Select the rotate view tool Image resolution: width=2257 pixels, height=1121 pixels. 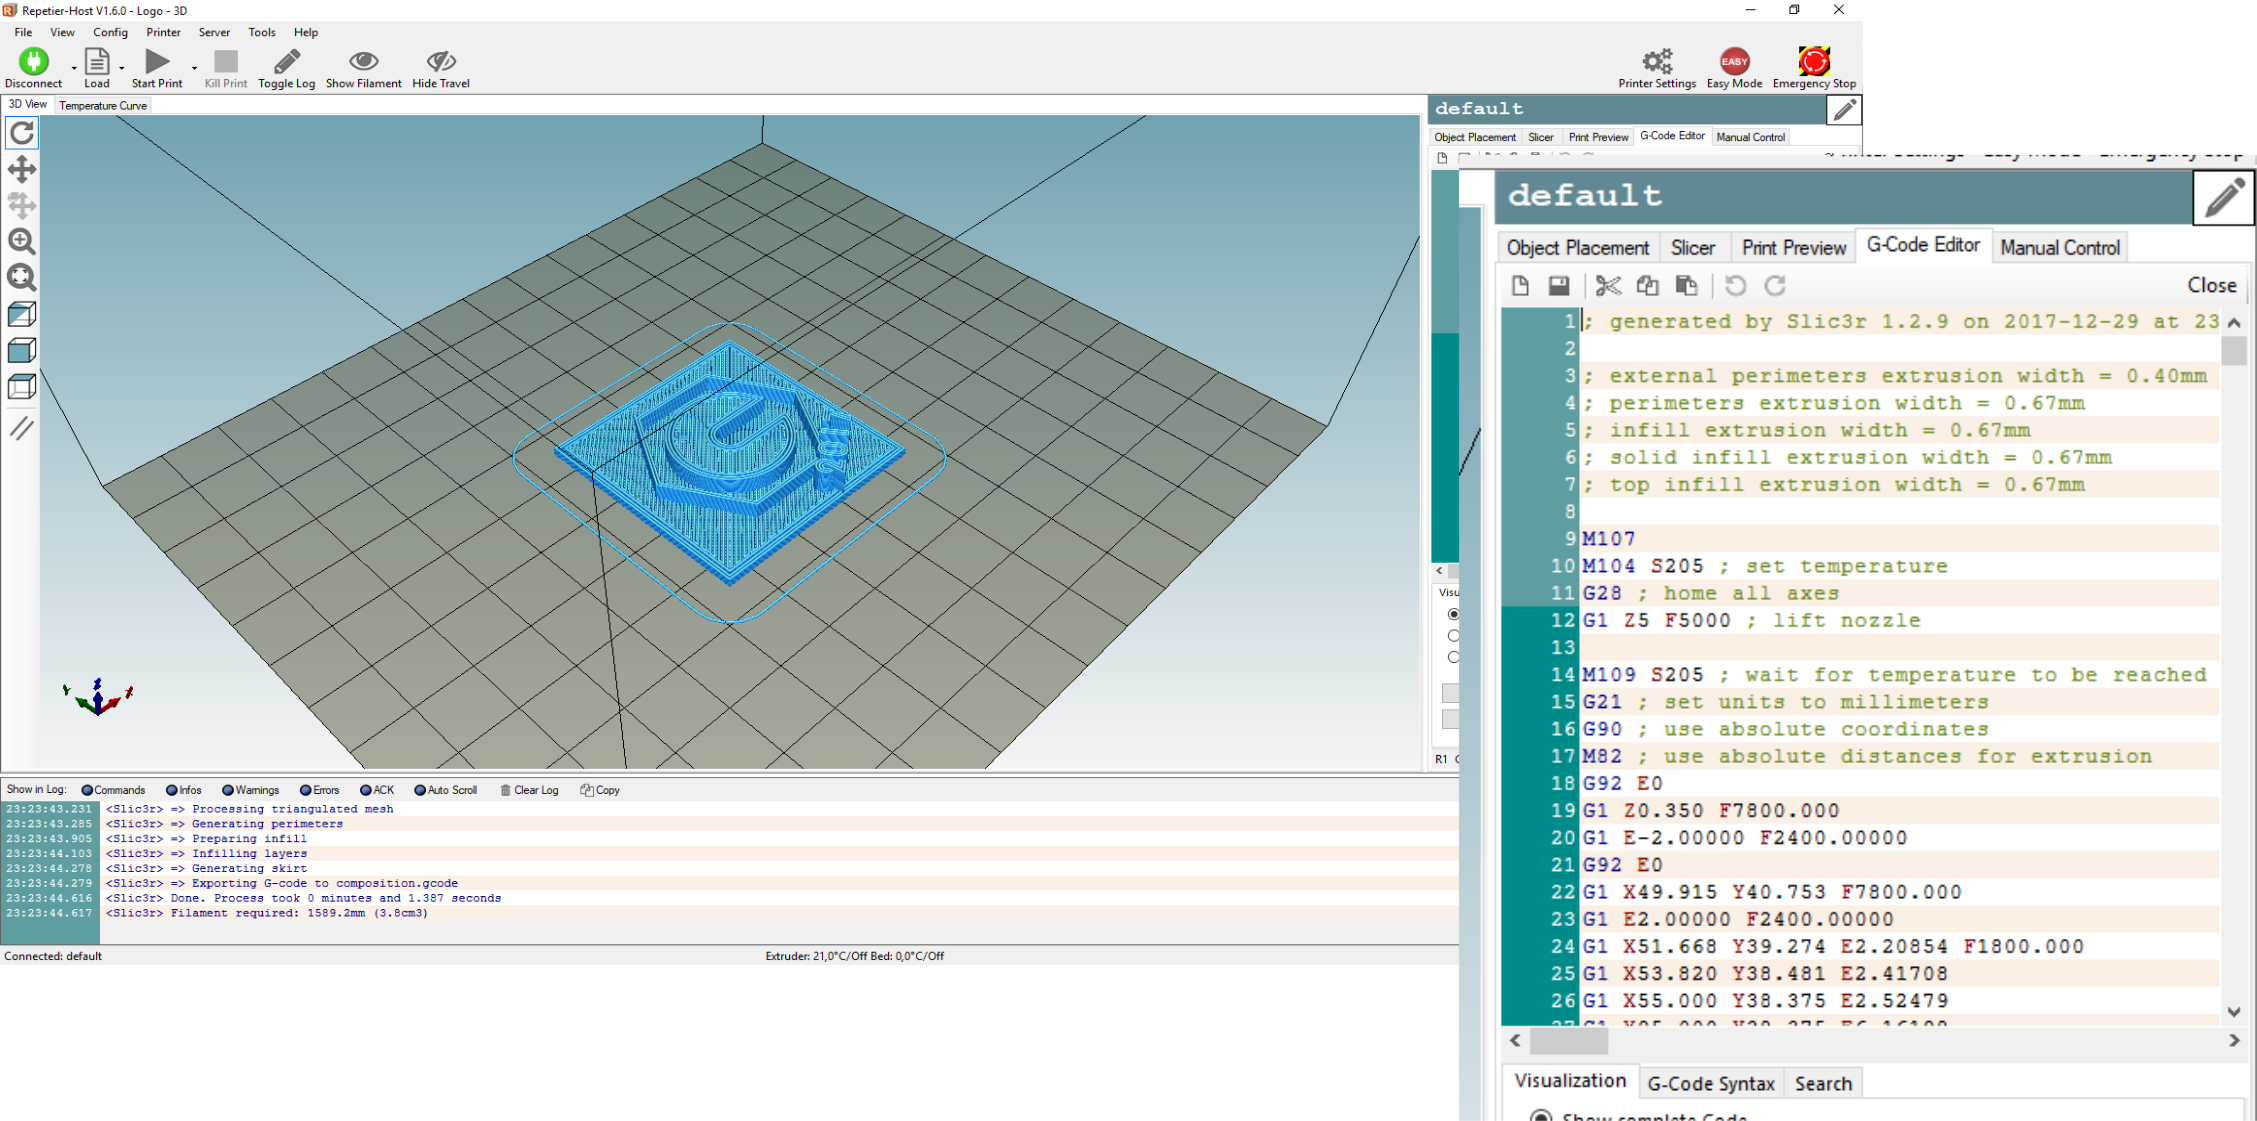click(x=22, y=133)
